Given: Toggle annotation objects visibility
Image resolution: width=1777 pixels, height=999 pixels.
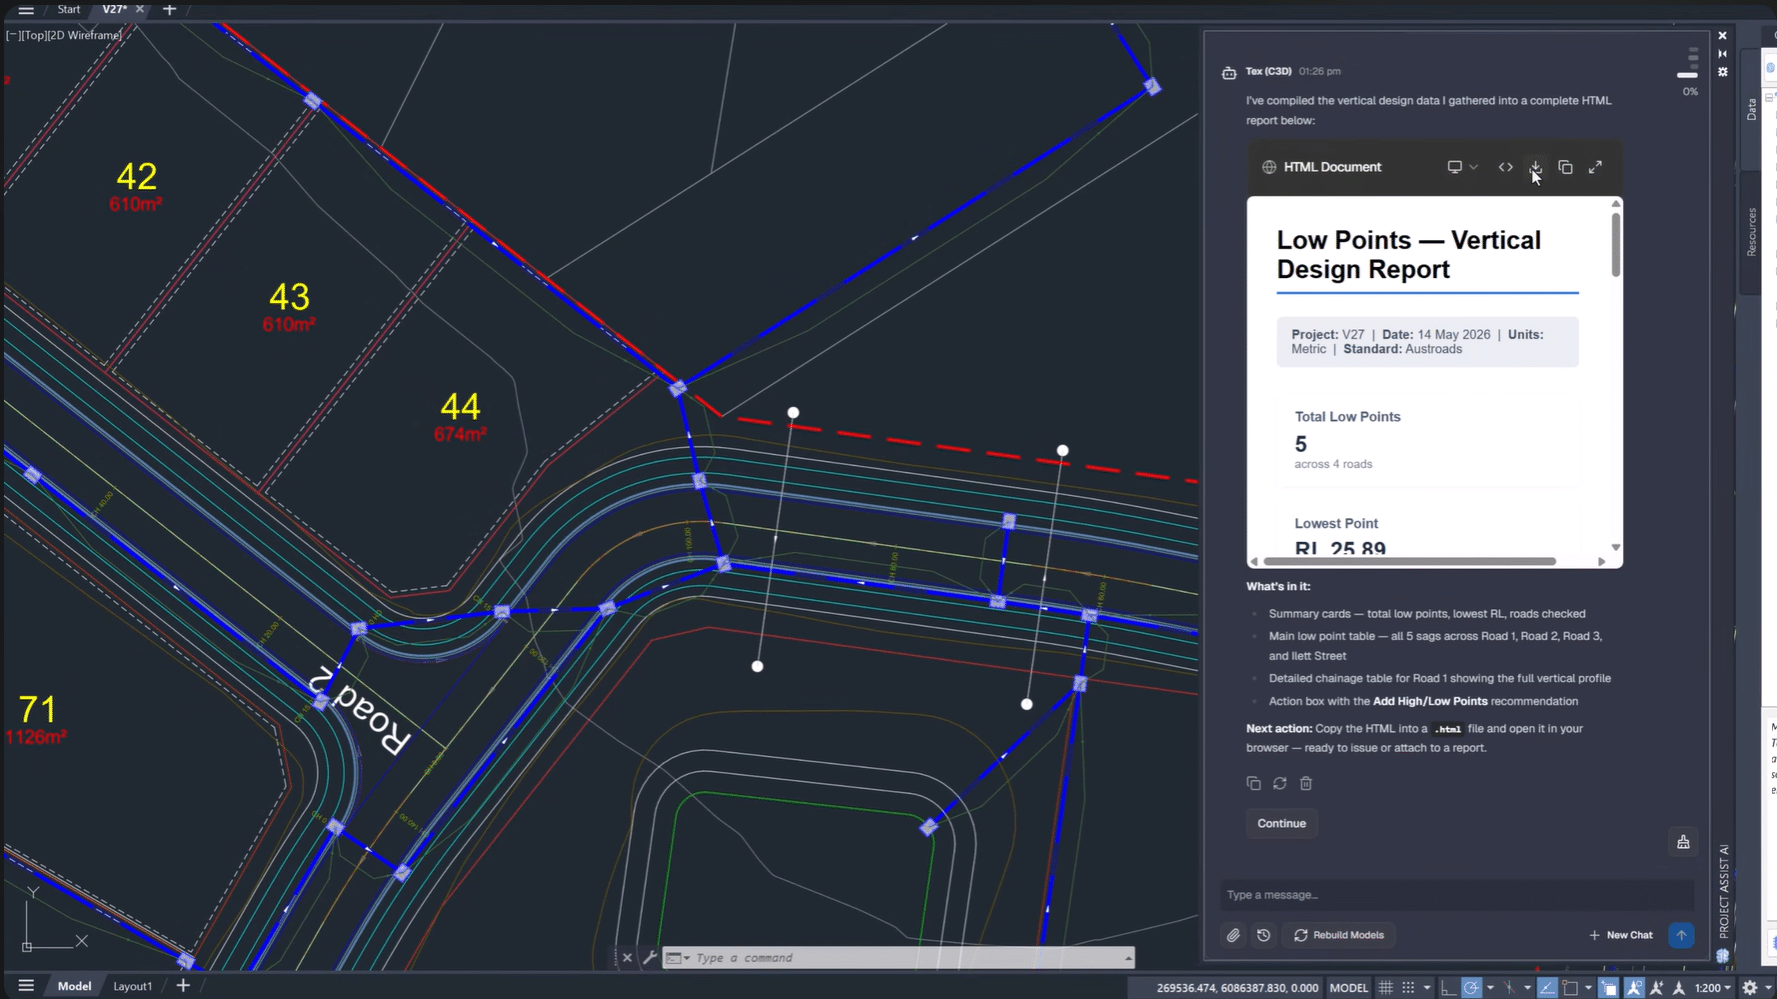Looking at the screenshot, I should click(1634, 988).
